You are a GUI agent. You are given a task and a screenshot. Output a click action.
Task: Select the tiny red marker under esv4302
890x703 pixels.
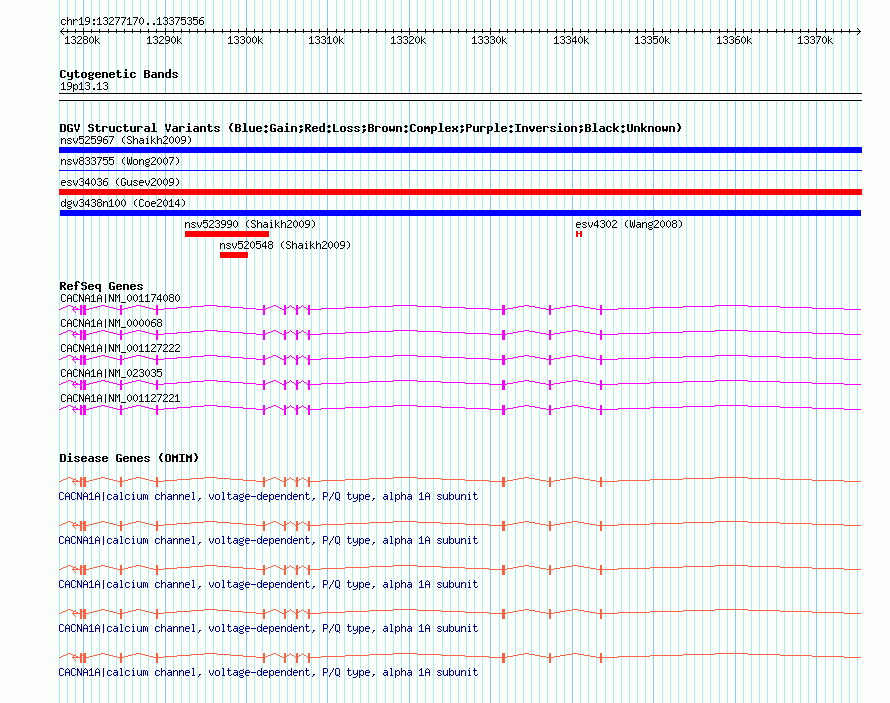(579, 234)
